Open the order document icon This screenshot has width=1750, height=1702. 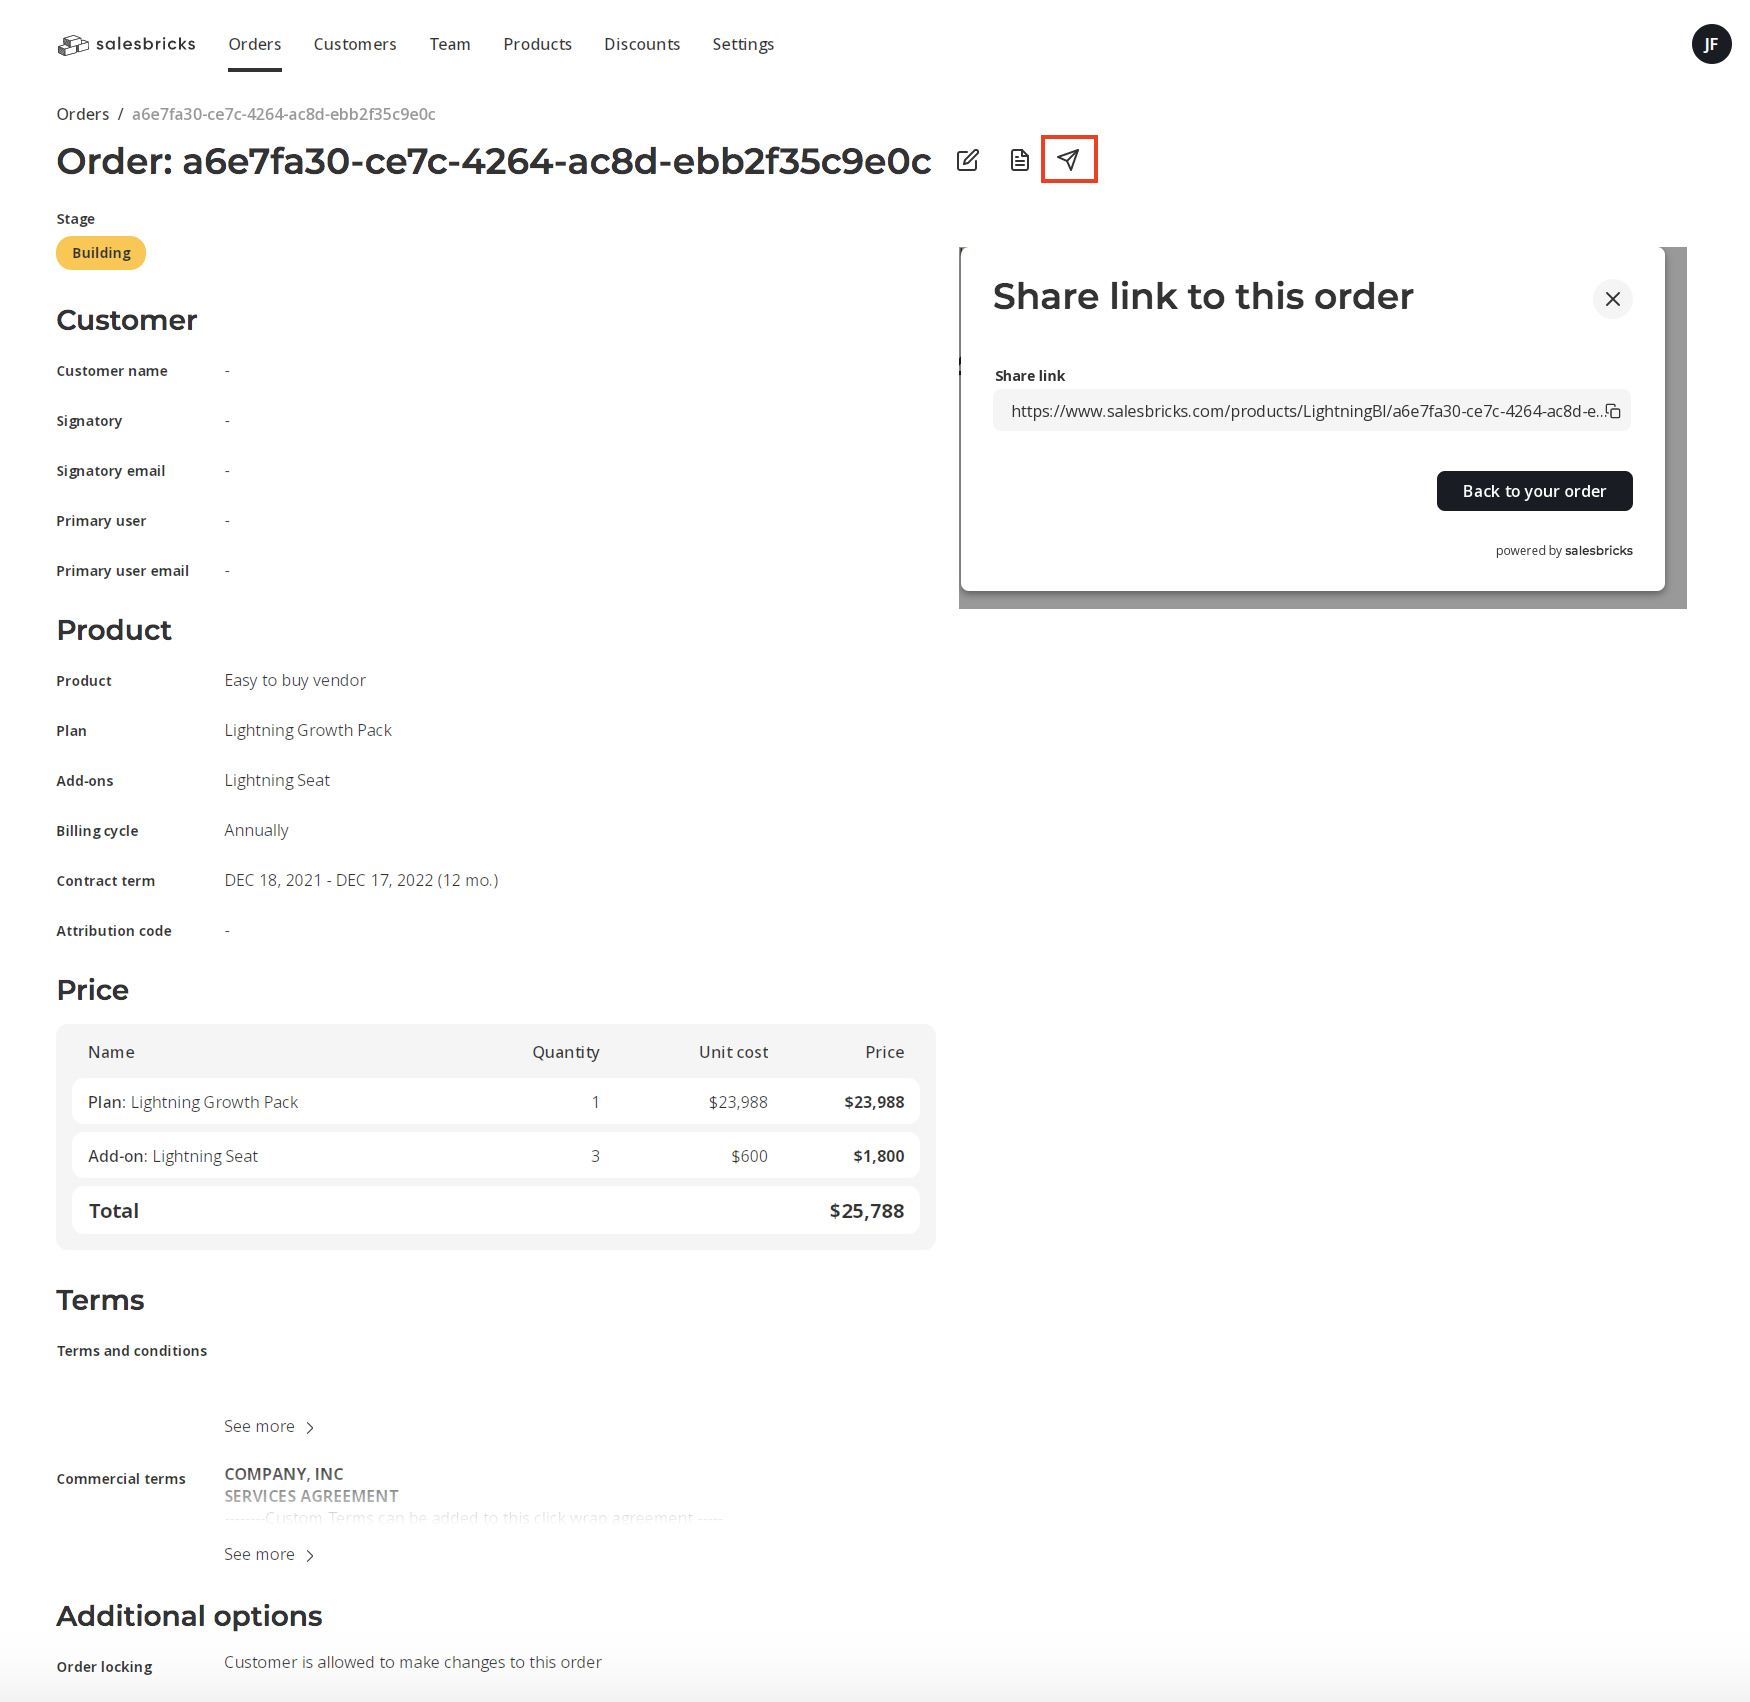coord(1019,160)
